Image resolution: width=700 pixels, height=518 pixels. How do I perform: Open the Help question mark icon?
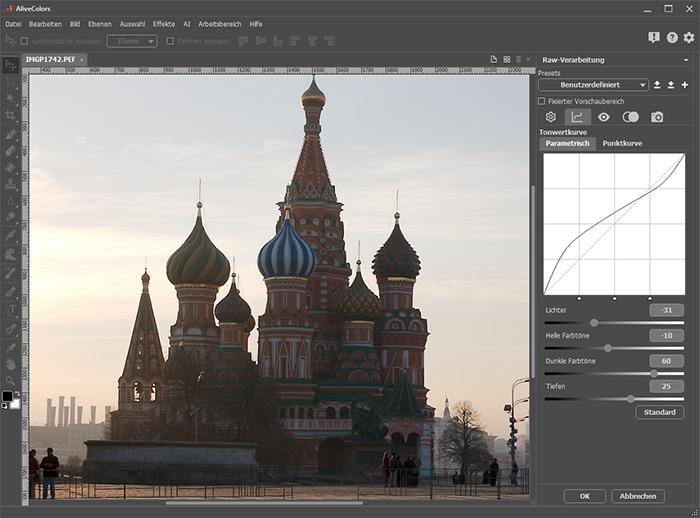672,38
